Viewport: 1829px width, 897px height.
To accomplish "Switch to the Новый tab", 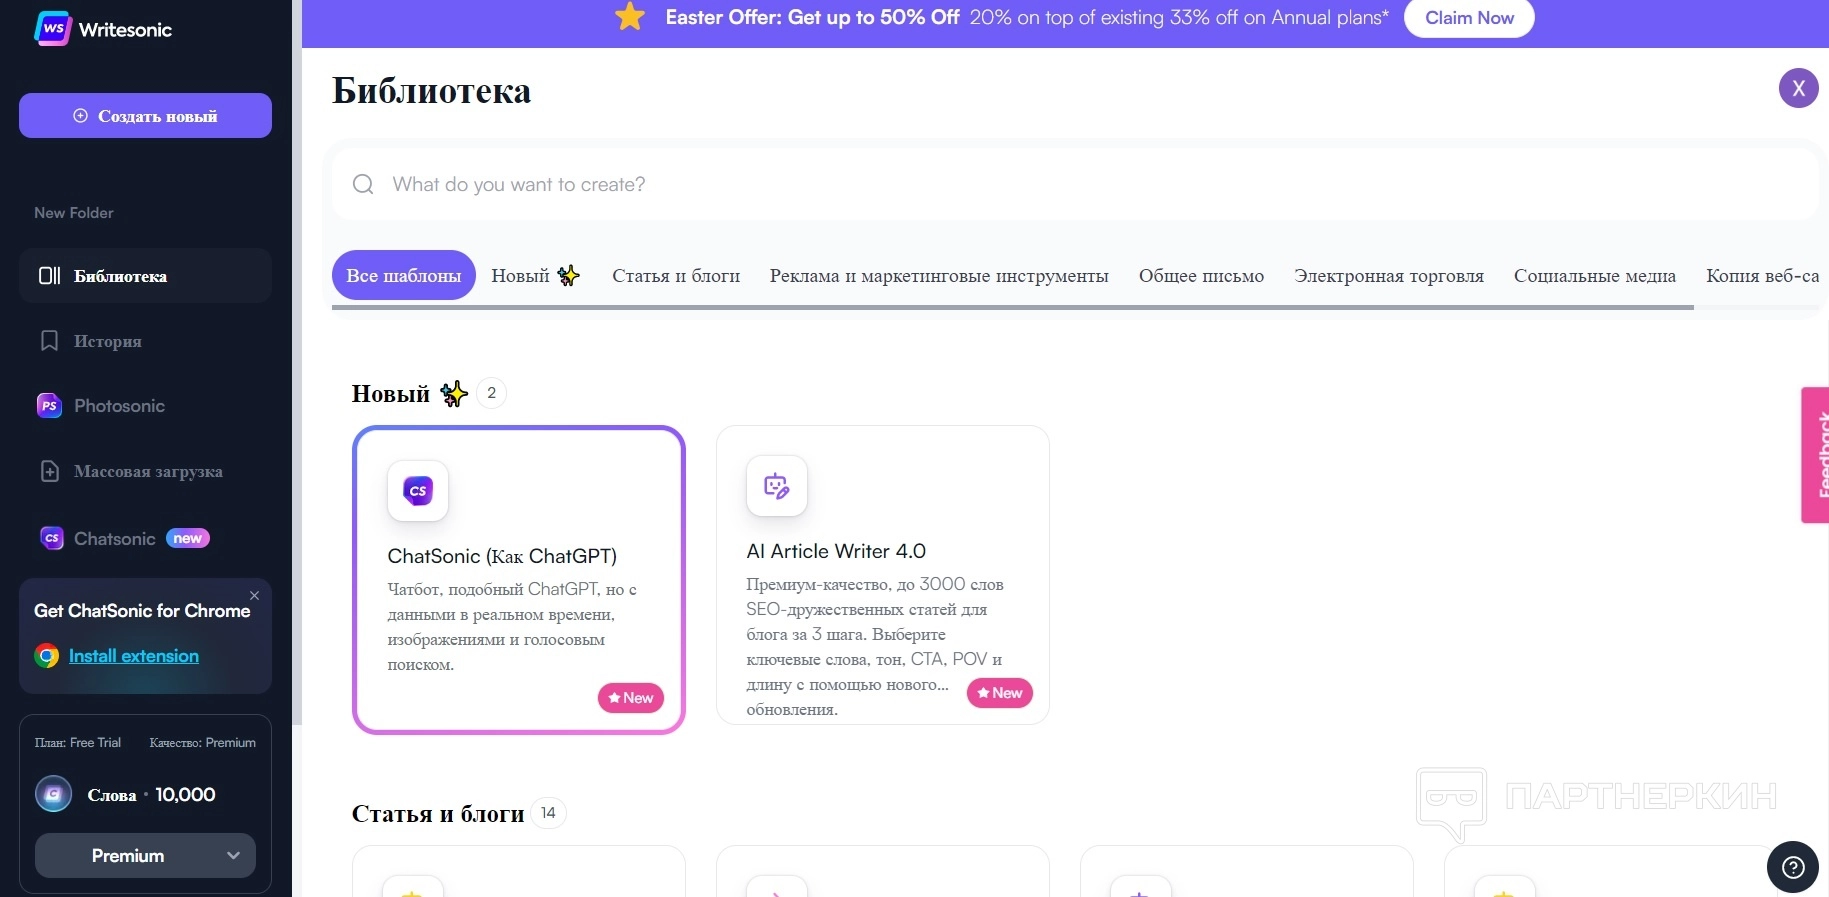I will 536,275.
